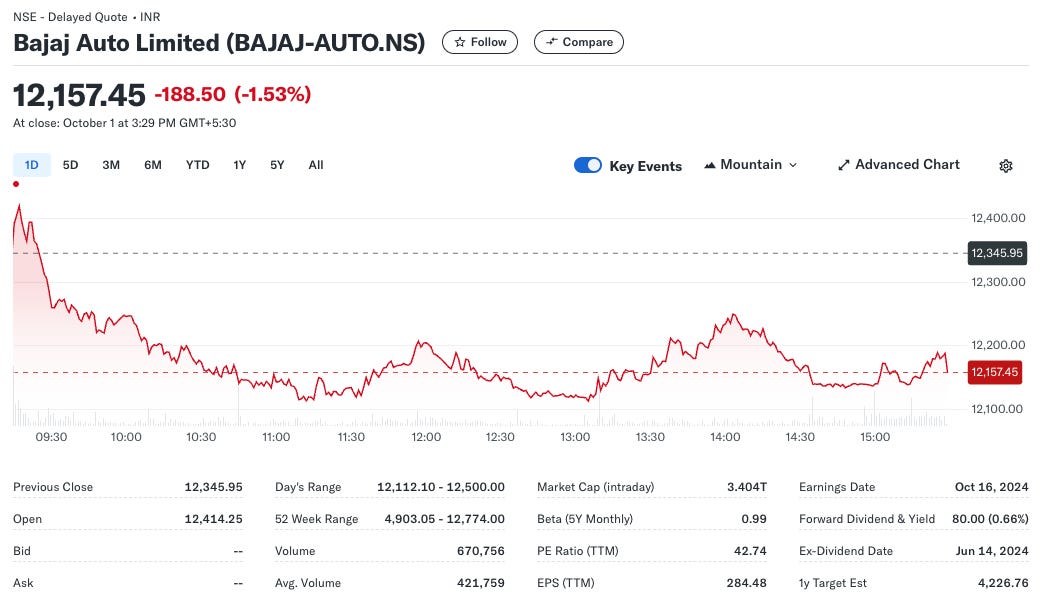Show the All time chart range
Viewport: 1041px width, 607px height.
click(x=316, y=165)
